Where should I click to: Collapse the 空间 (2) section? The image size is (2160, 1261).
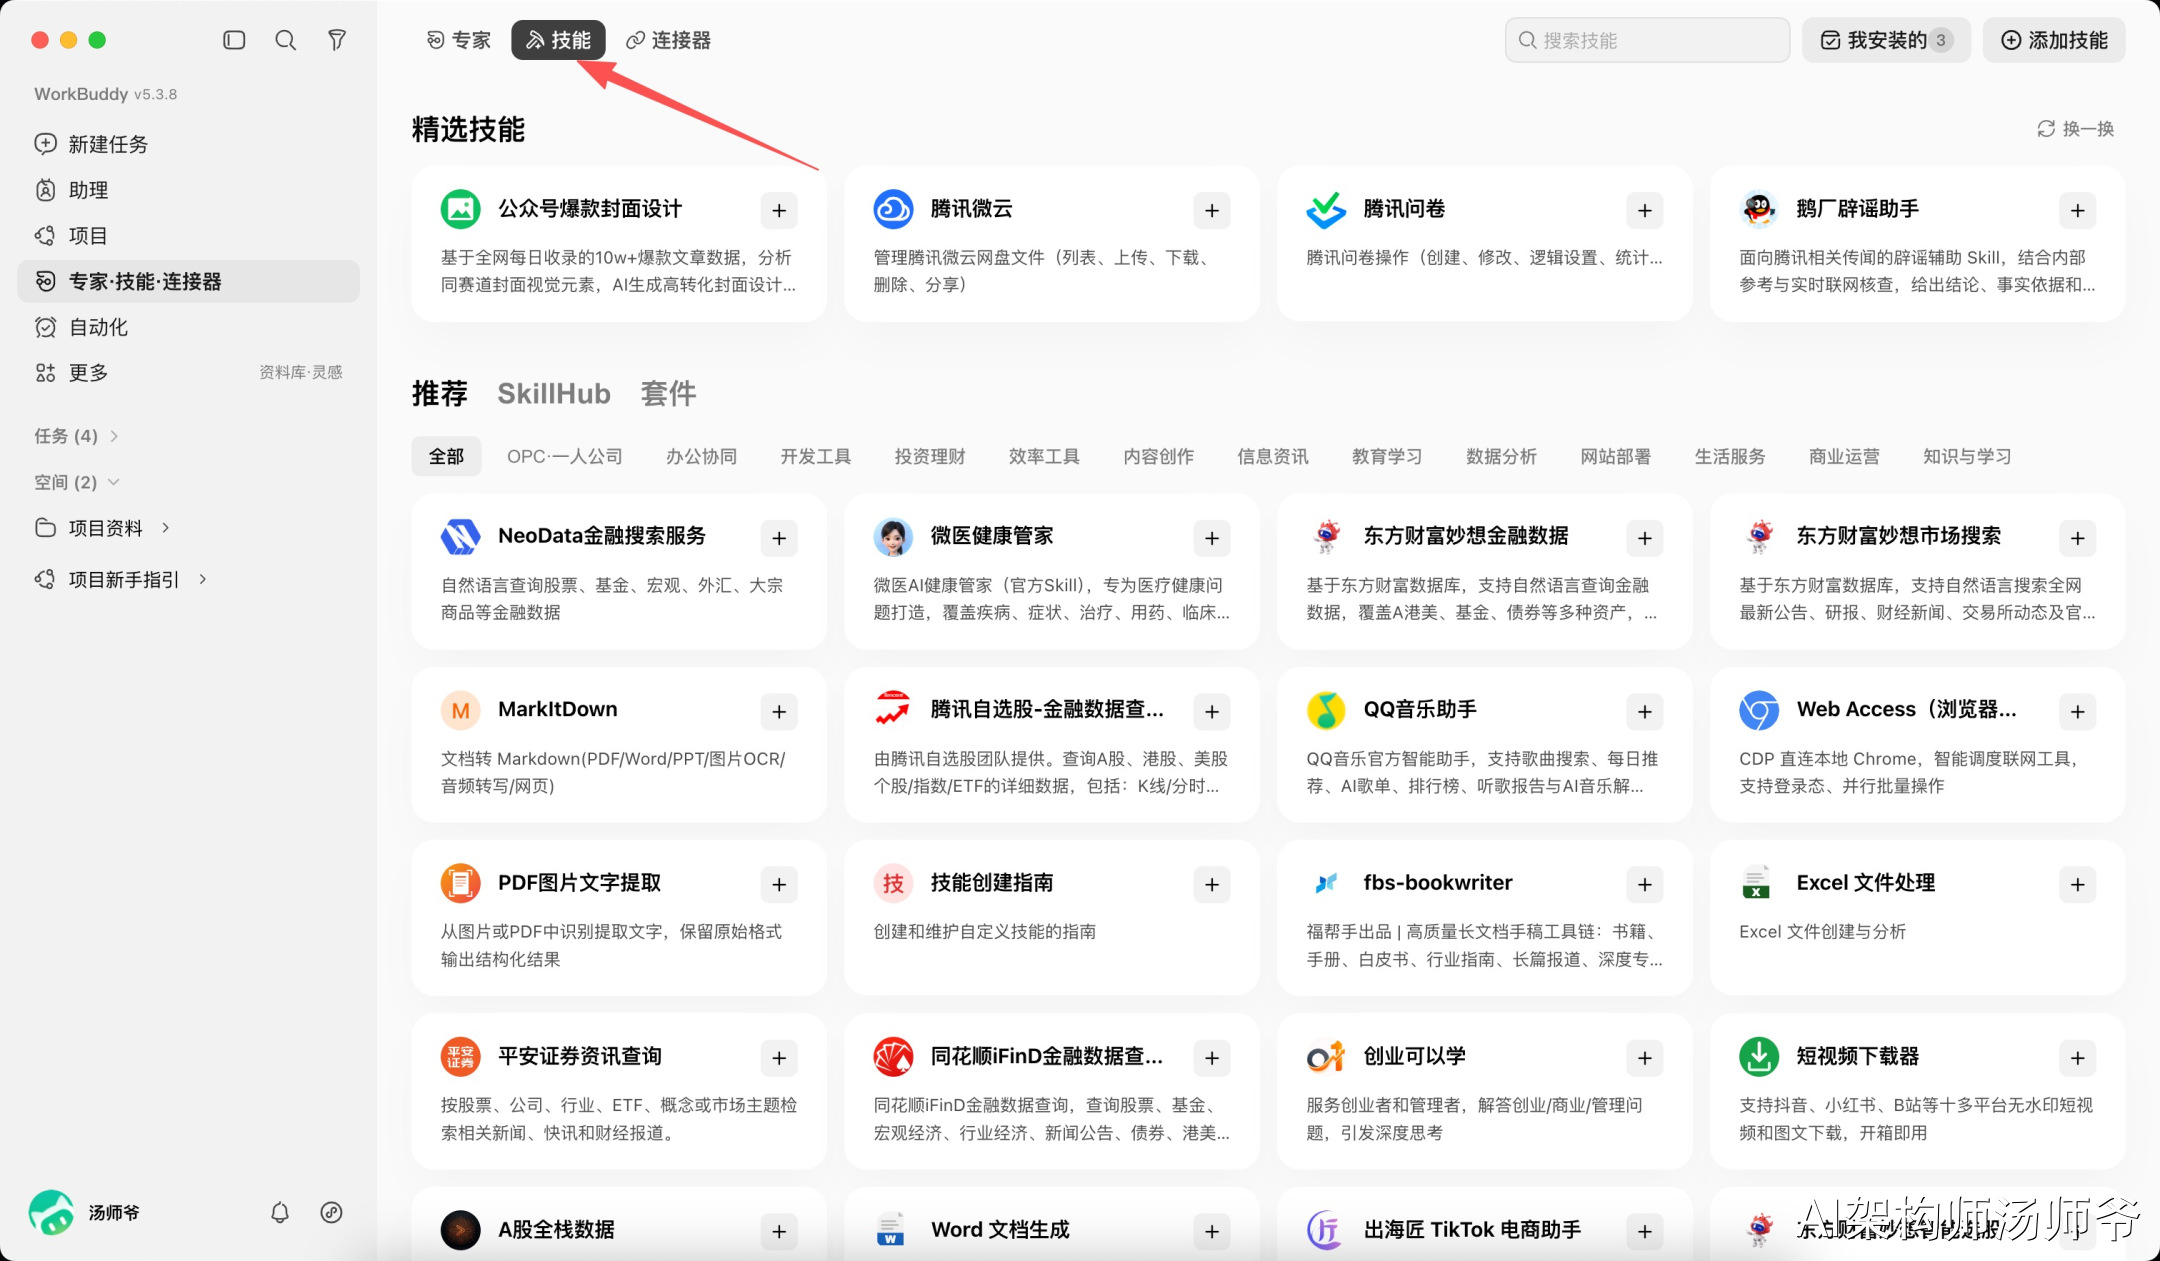coord(76,482)
